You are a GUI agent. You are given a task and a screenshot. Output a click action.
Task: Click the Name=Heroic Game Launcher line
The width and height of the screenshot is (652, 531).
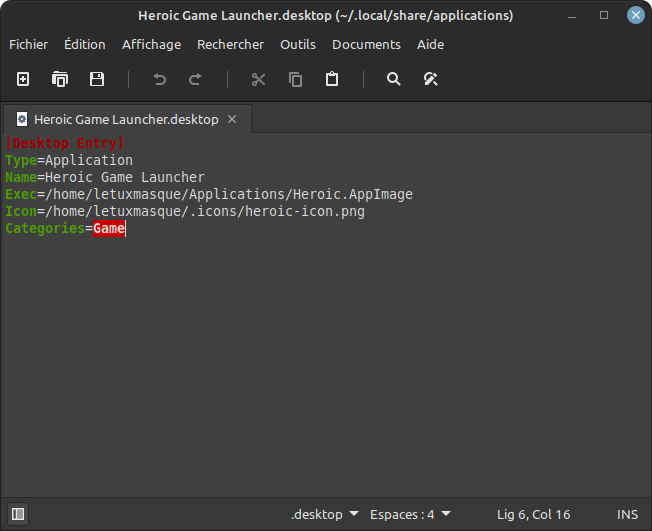pos(105,177)
